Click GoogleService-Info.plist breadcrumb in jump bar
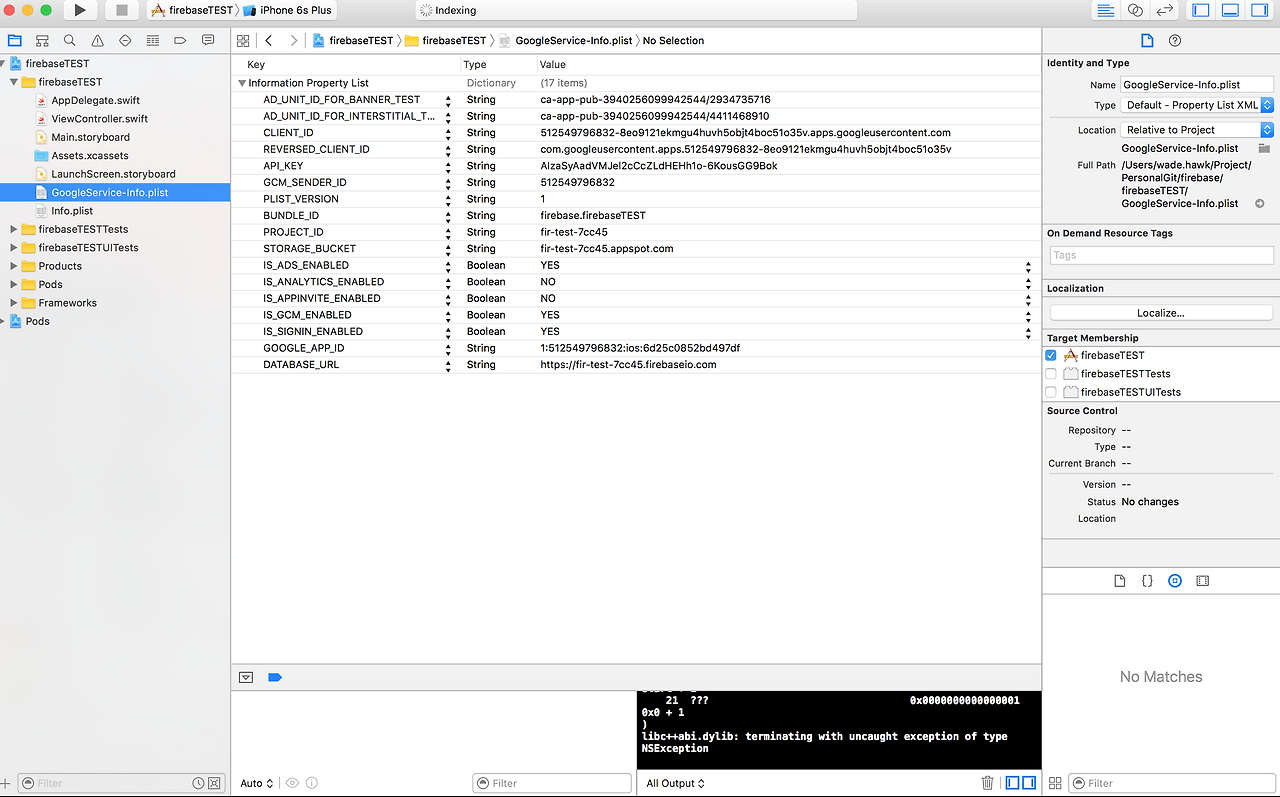The height and width of the screenshot is (797, 1280). [x=565, y=41]
